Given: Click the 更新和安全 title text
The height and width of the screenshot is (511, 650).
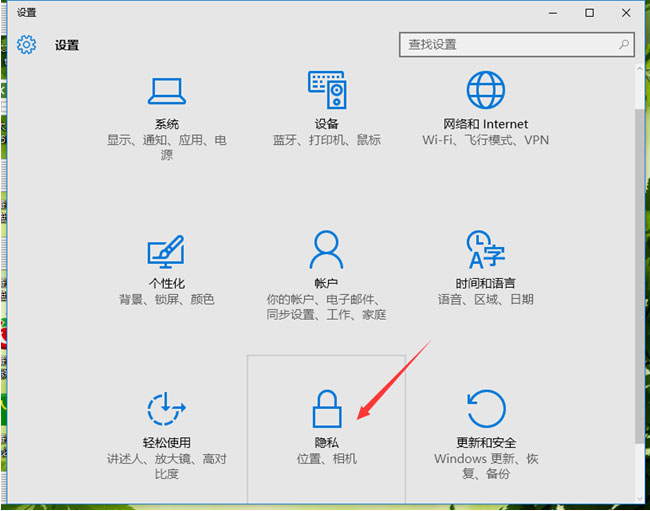Looking at the screenshot, I should tap(486, 443).
